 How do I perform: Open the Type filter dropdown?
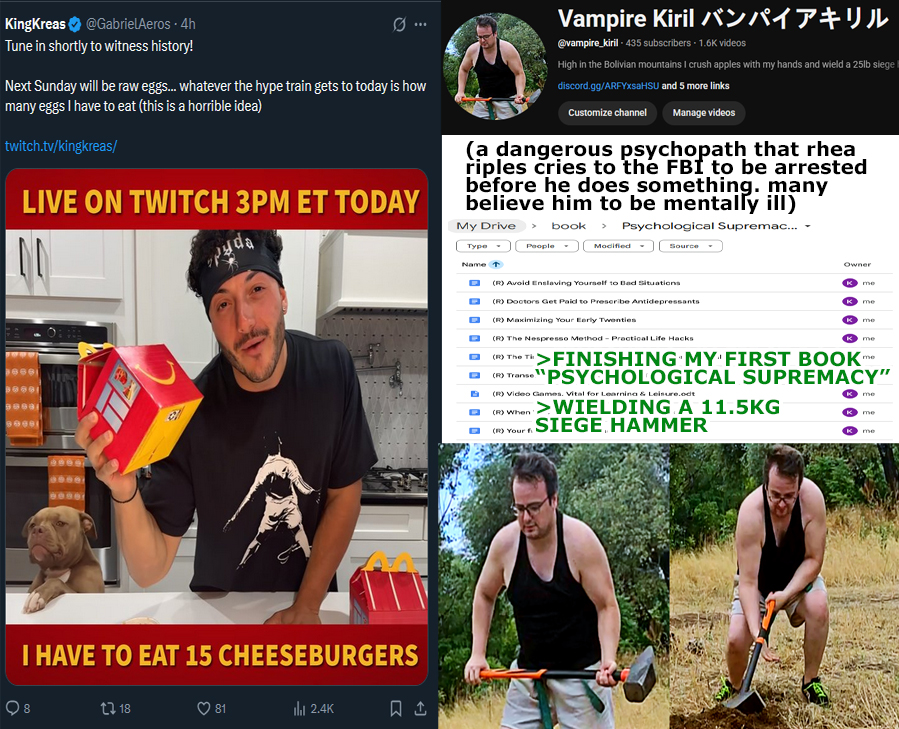(483, 246)
